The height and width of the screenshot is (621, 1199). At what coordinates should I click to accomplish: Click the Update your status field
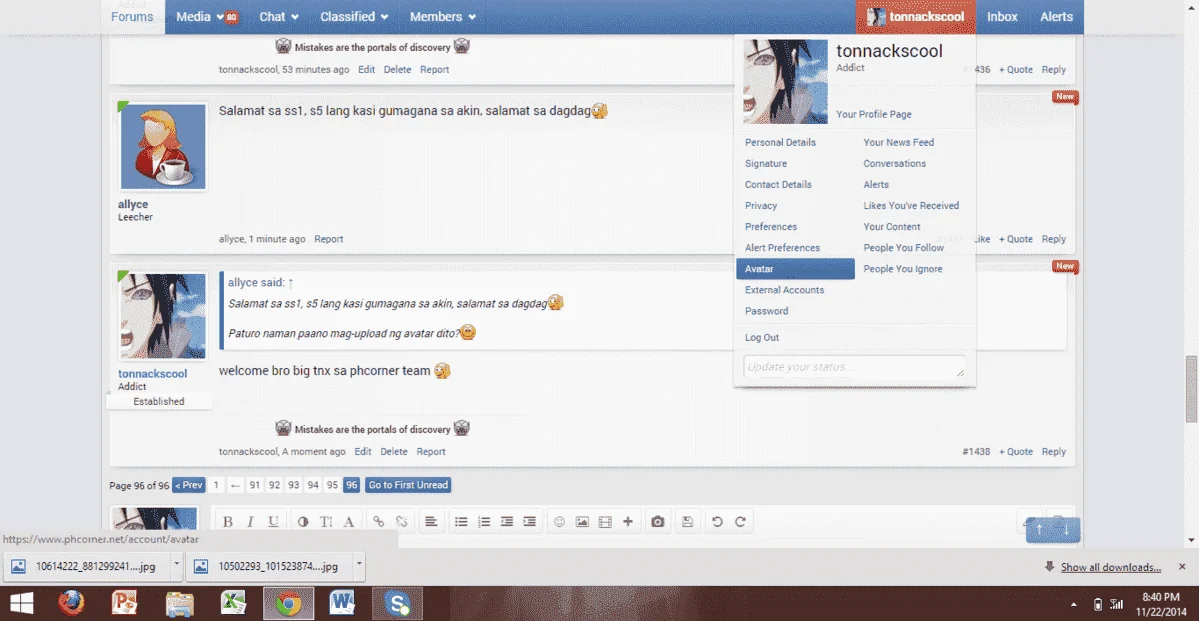[854, 366]
